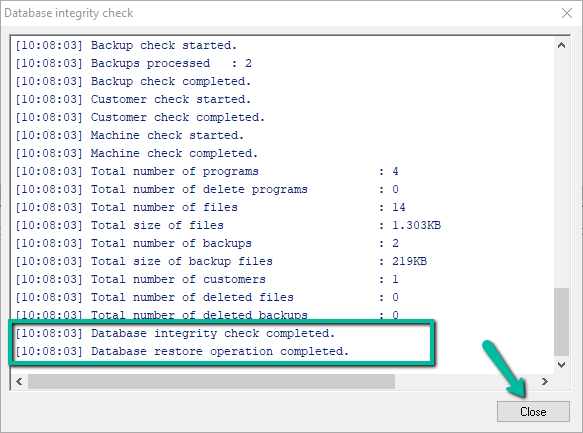Image resolution: width=583 pixels, height=433 pixels.
Task: Select the 'Total number of programs' line
Action: [x=207, y=171]
